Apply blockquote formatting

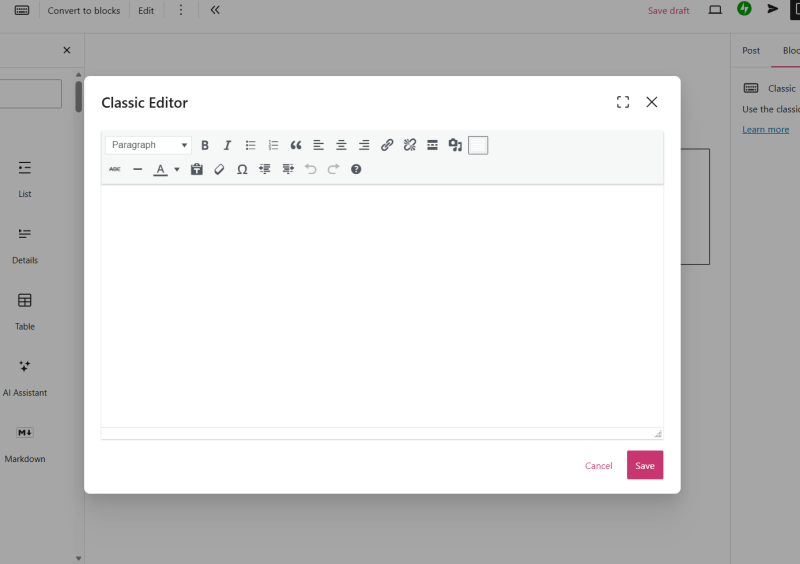(296, 145)
